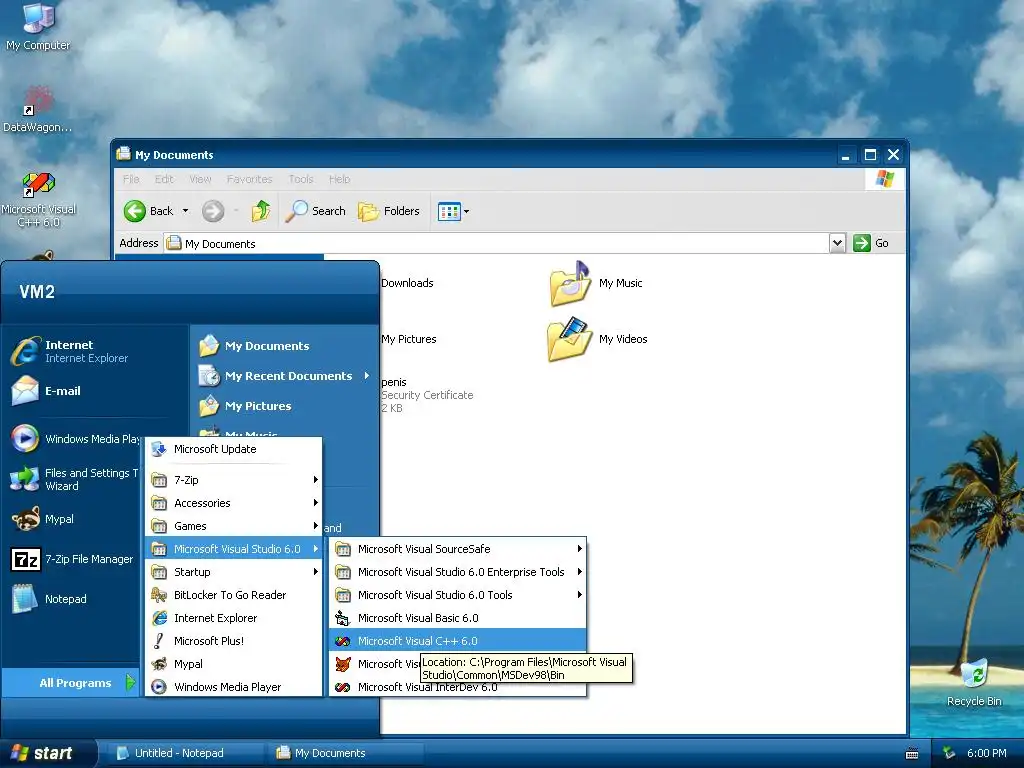The width and height of the screenshot is (1024, 768).
Task: Launch Notepad from the Start menu
Action: point(49,599)
